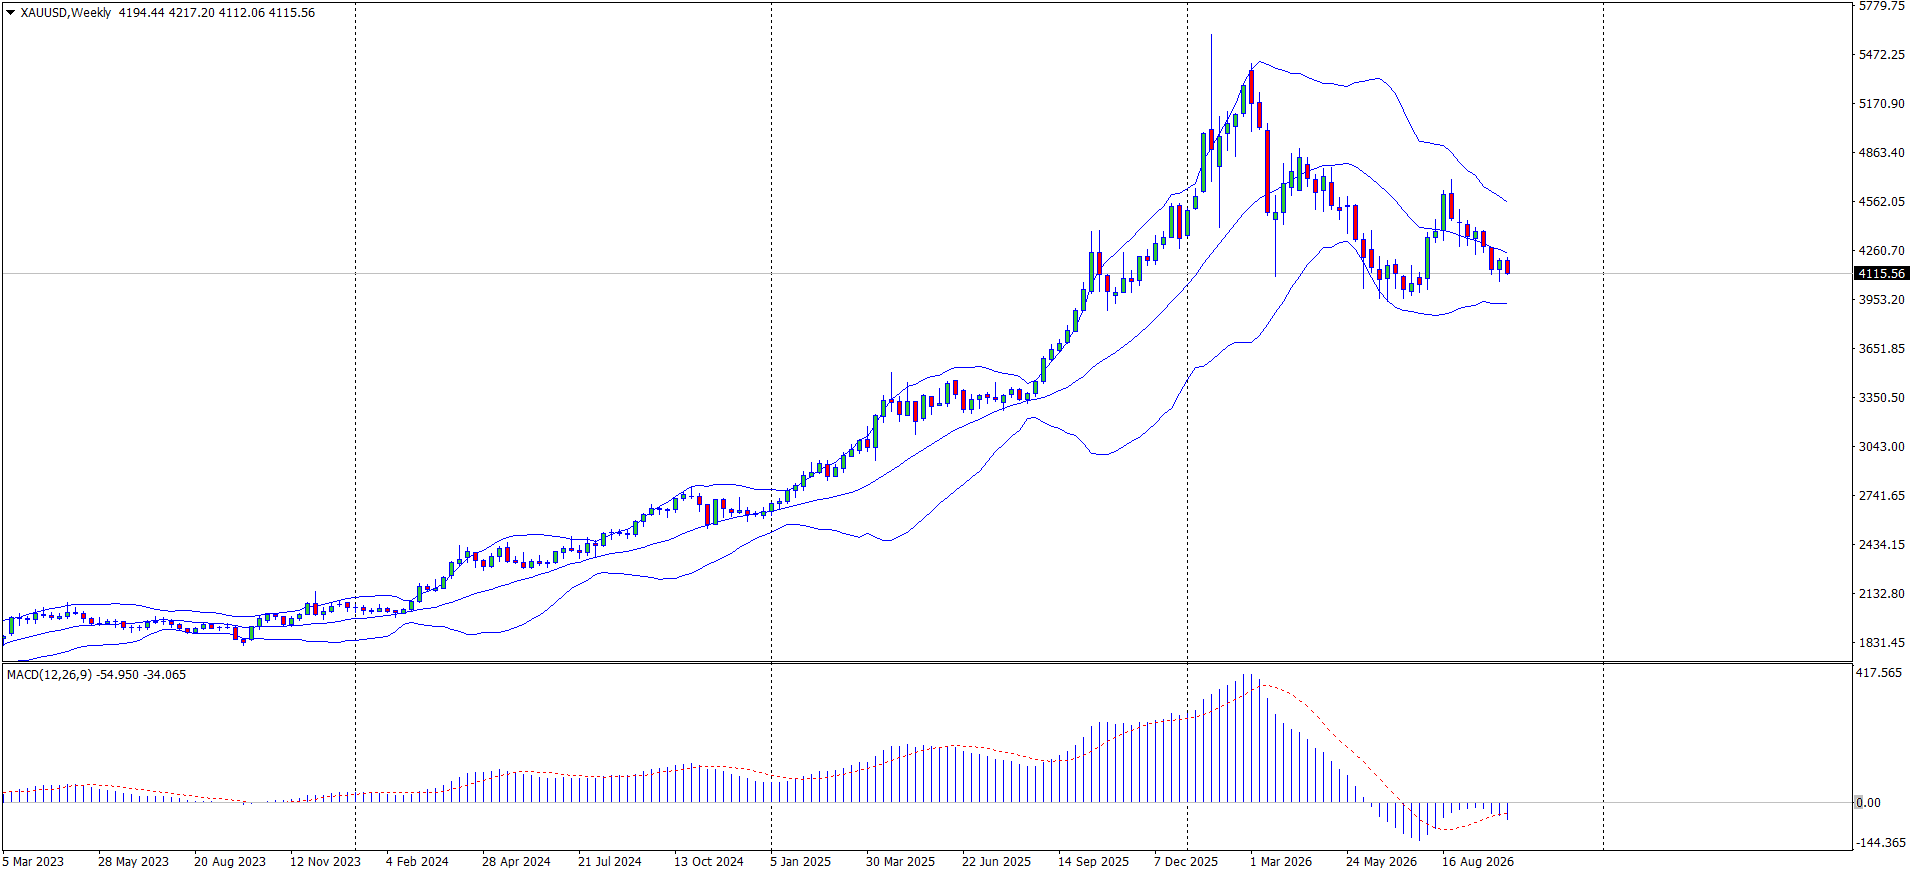Click the 4260.70 price axis label
1916x874 pixels.
1882,251
